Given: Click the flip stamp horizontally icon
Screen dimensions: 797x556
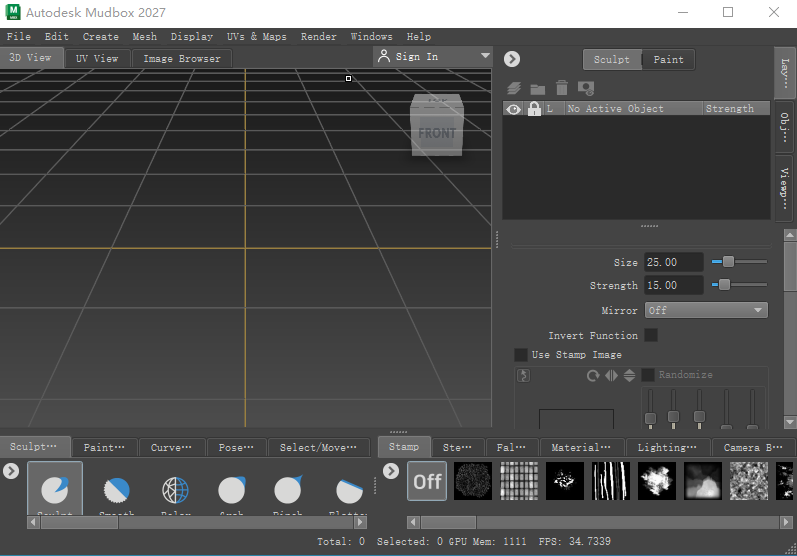Looking at the screenshot, I should pos(611,376).
